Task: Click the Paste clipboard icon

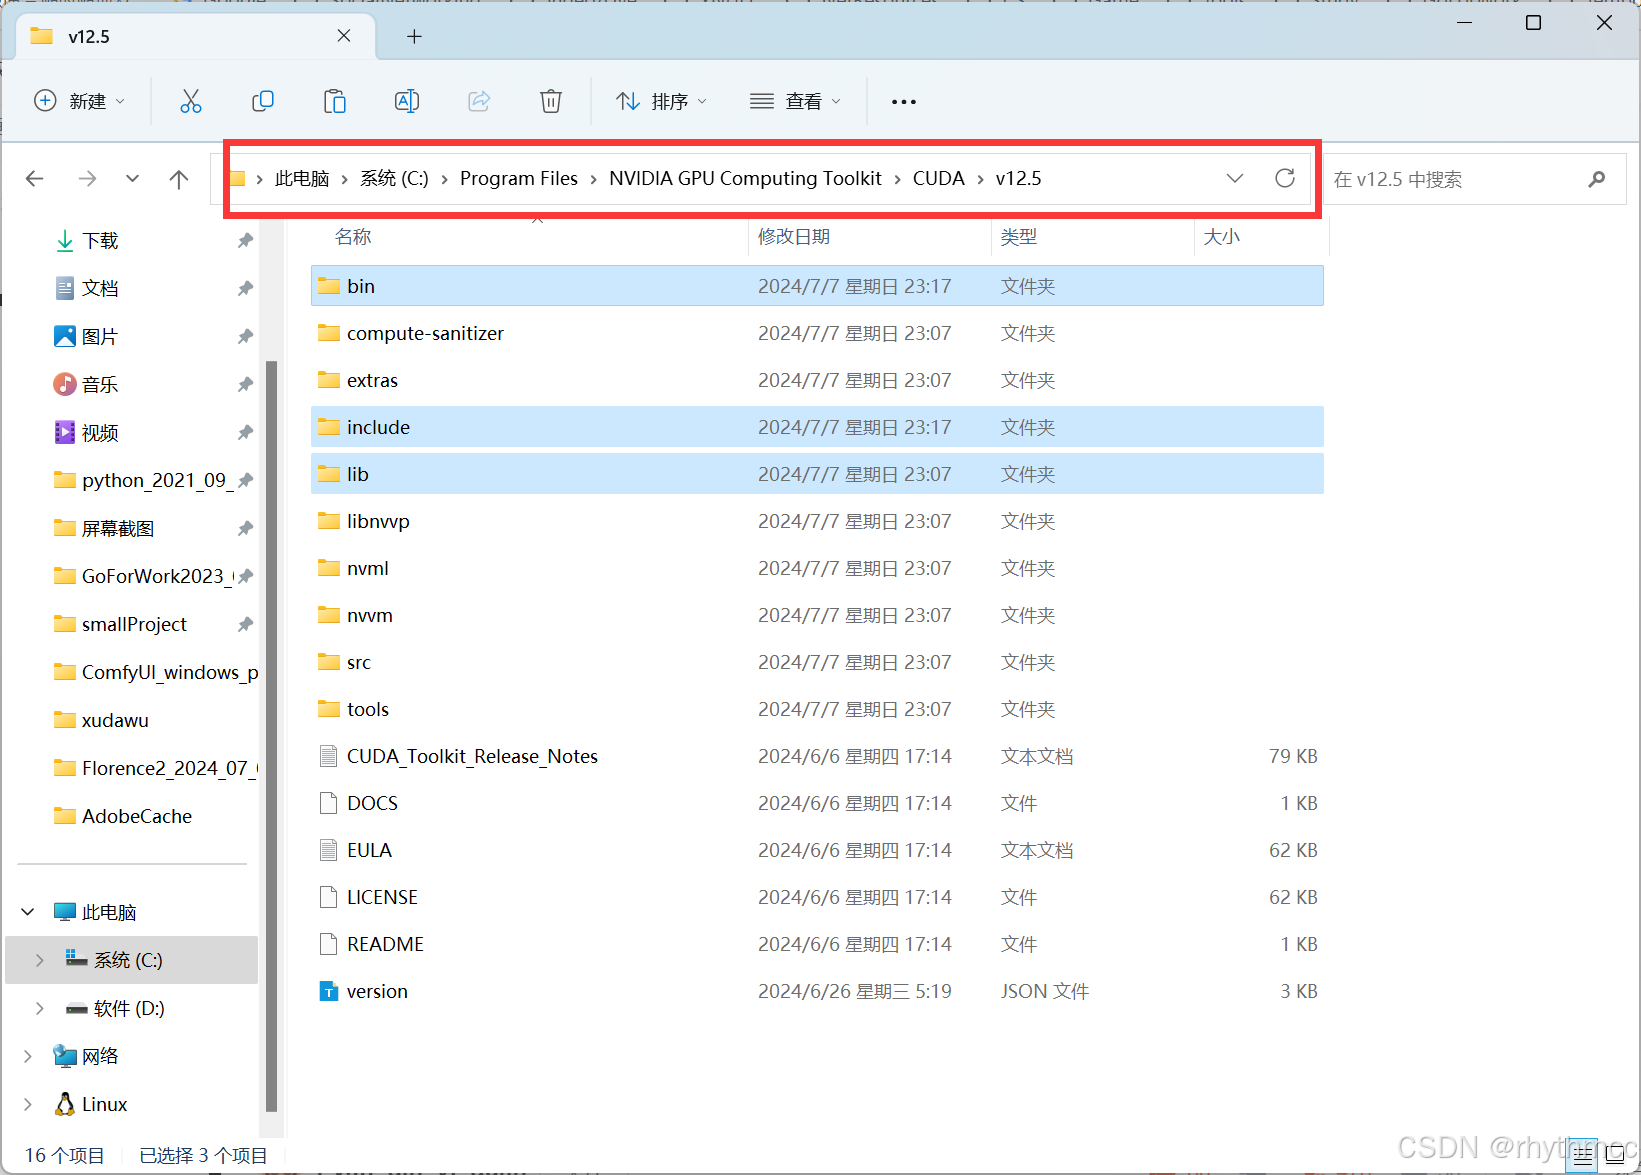Action: [335, 101]
